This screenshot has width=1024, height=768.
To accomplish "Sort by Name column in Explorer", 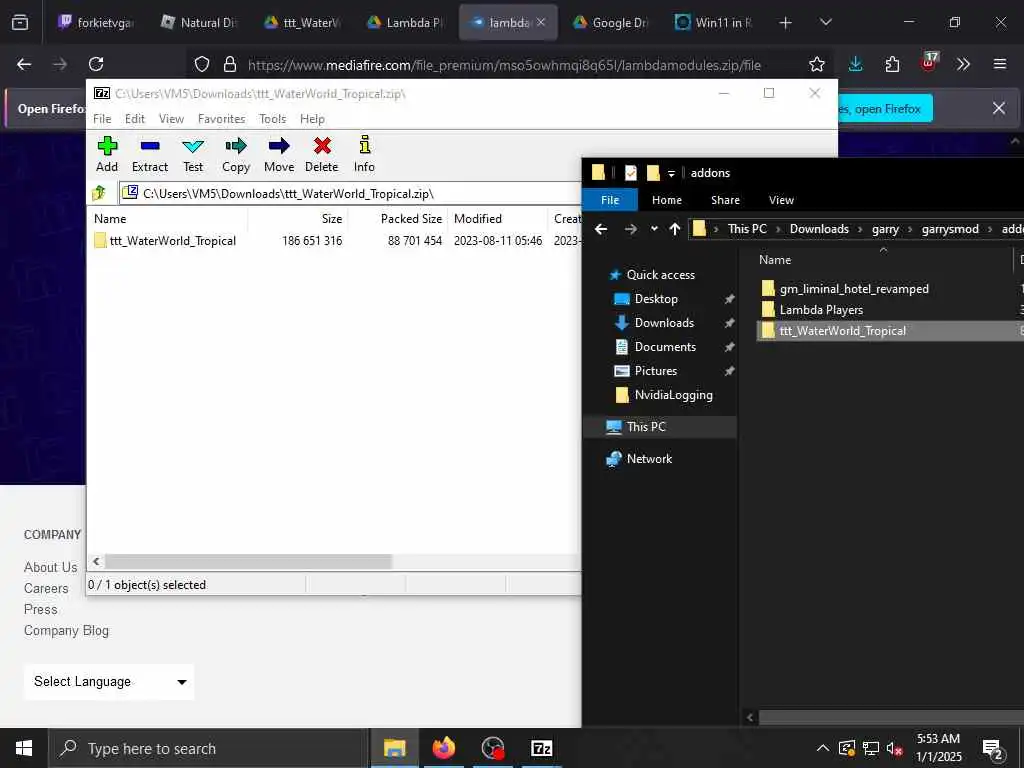I will (775, 260).
